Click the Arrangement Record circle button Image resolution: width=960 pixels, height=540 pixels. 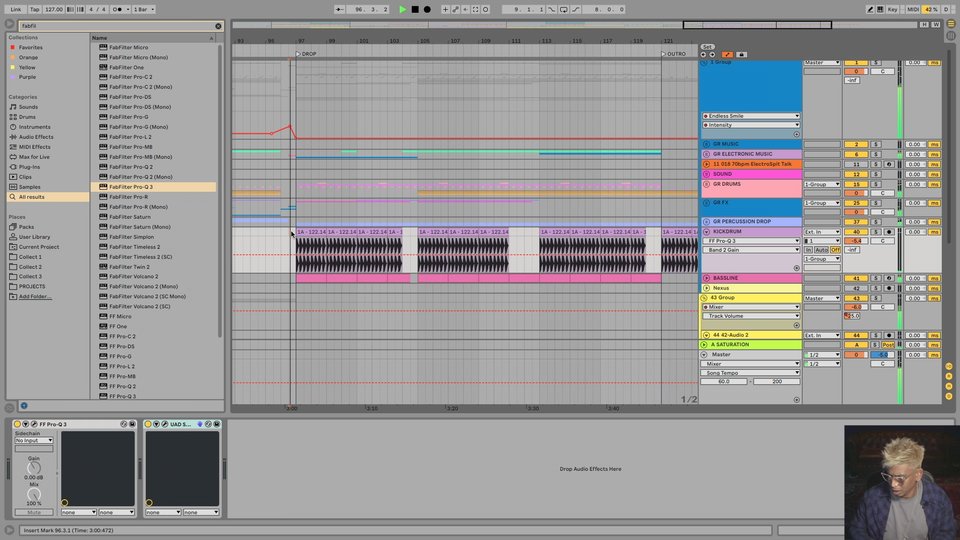click(427, 9)
